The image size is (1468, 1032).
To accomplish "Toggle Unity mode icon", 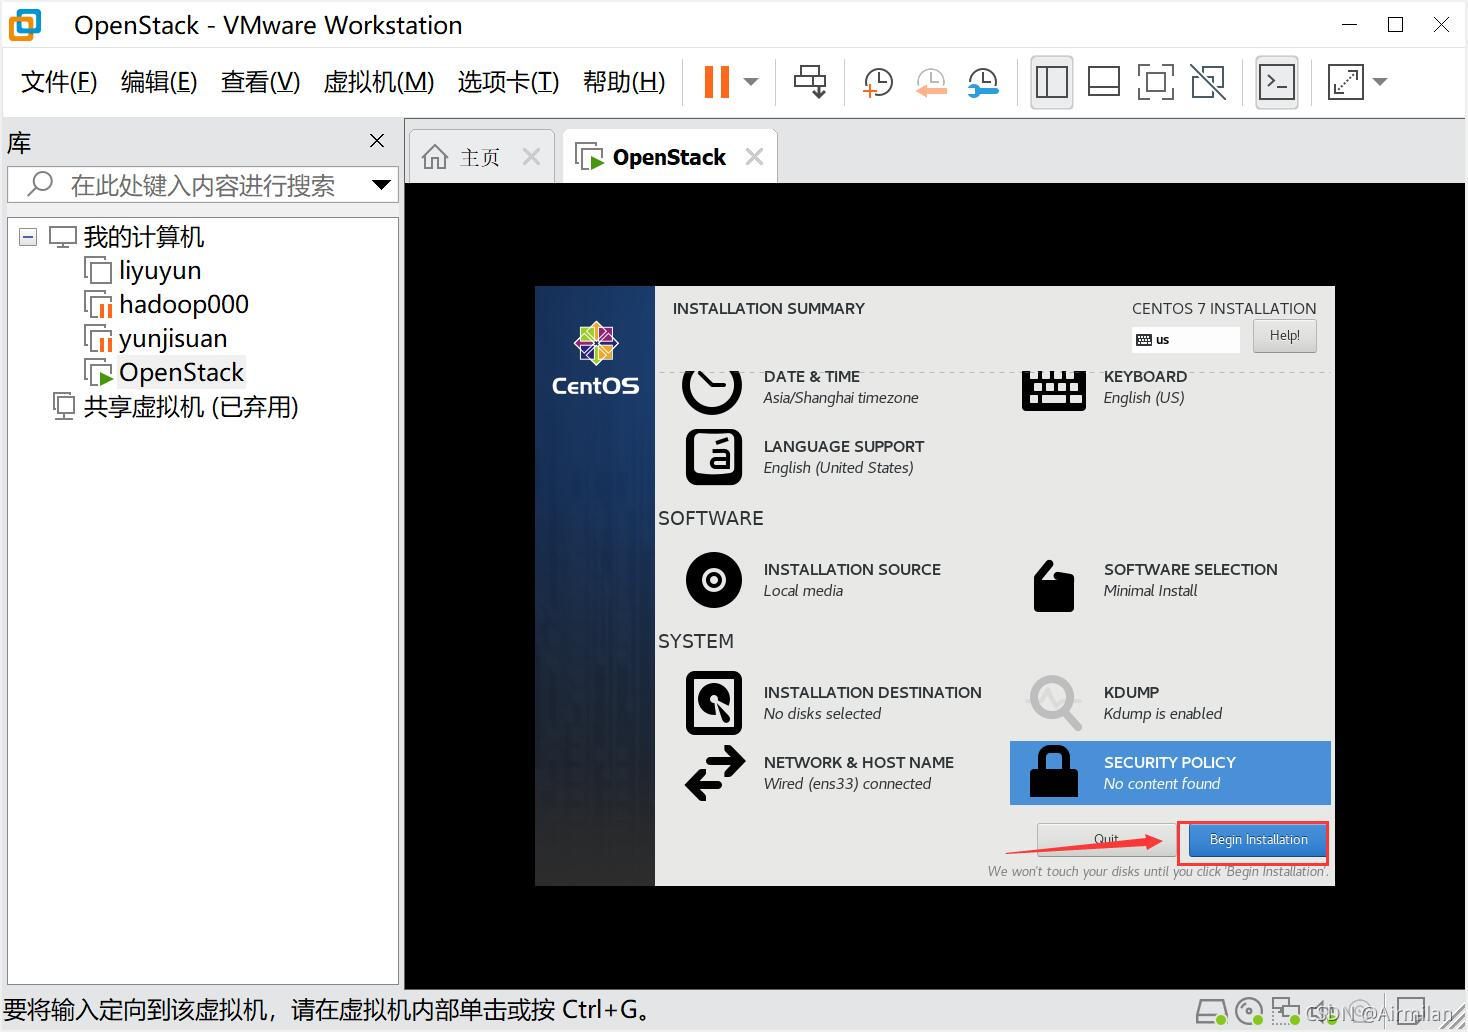I will pos(1208,82).
